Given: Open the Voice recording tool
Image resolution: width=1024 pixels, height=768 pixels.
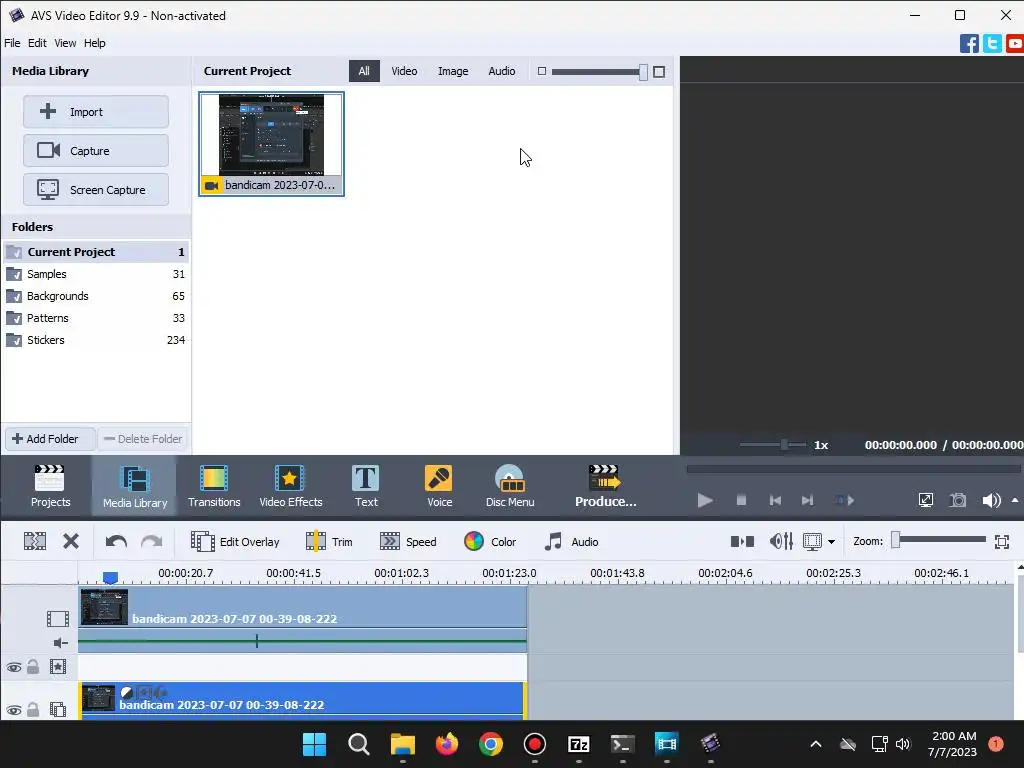Looking at the screenshot, I should [x=439, y=486].
